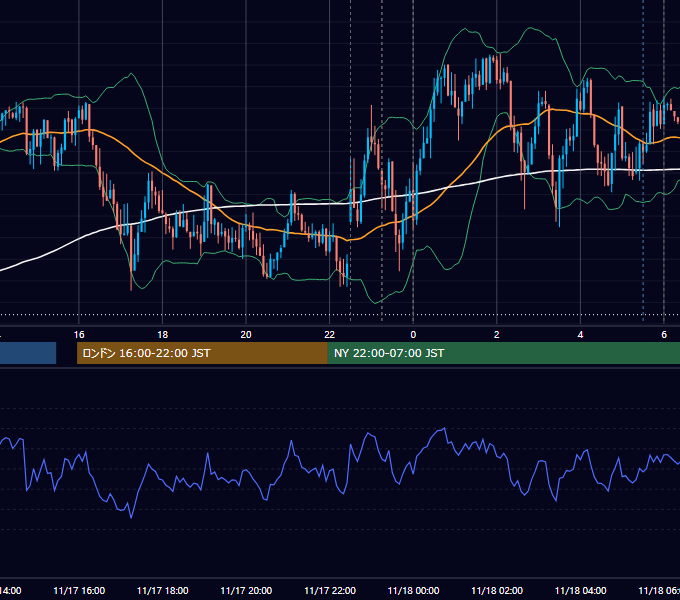Screen dimensions: 680x600
Task: Click the hour label 22 on the price chart axis
Action: (x=330, y=335)
